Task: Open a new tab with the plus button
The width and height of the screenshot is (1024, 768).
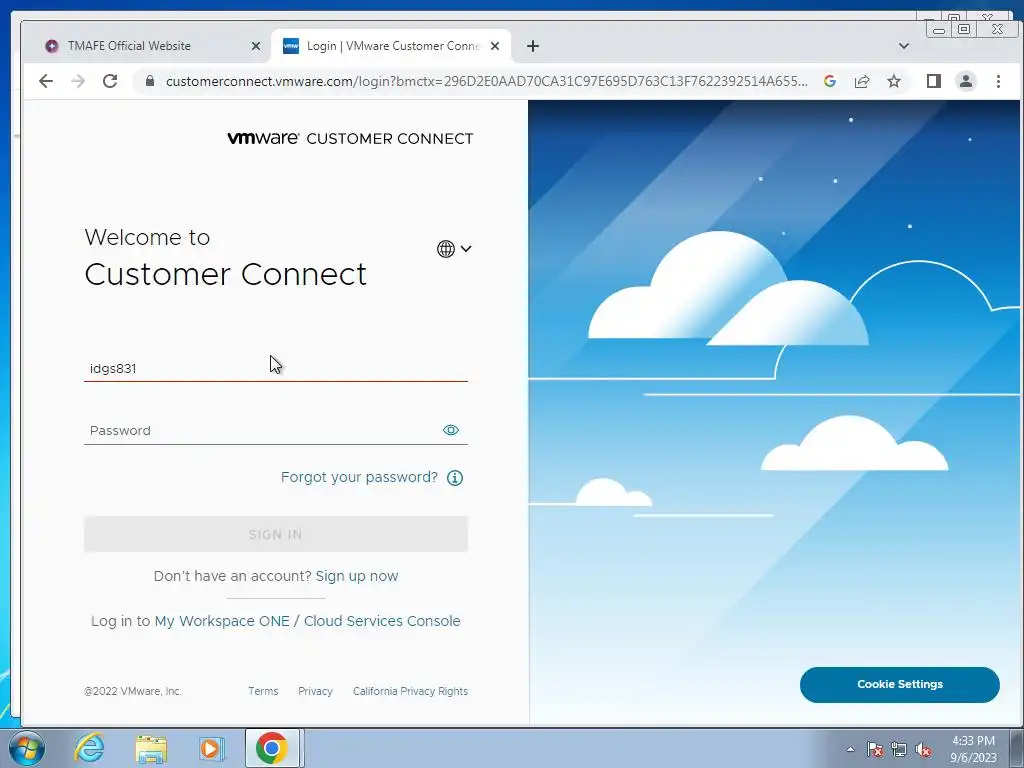Action: pos(533,46)
